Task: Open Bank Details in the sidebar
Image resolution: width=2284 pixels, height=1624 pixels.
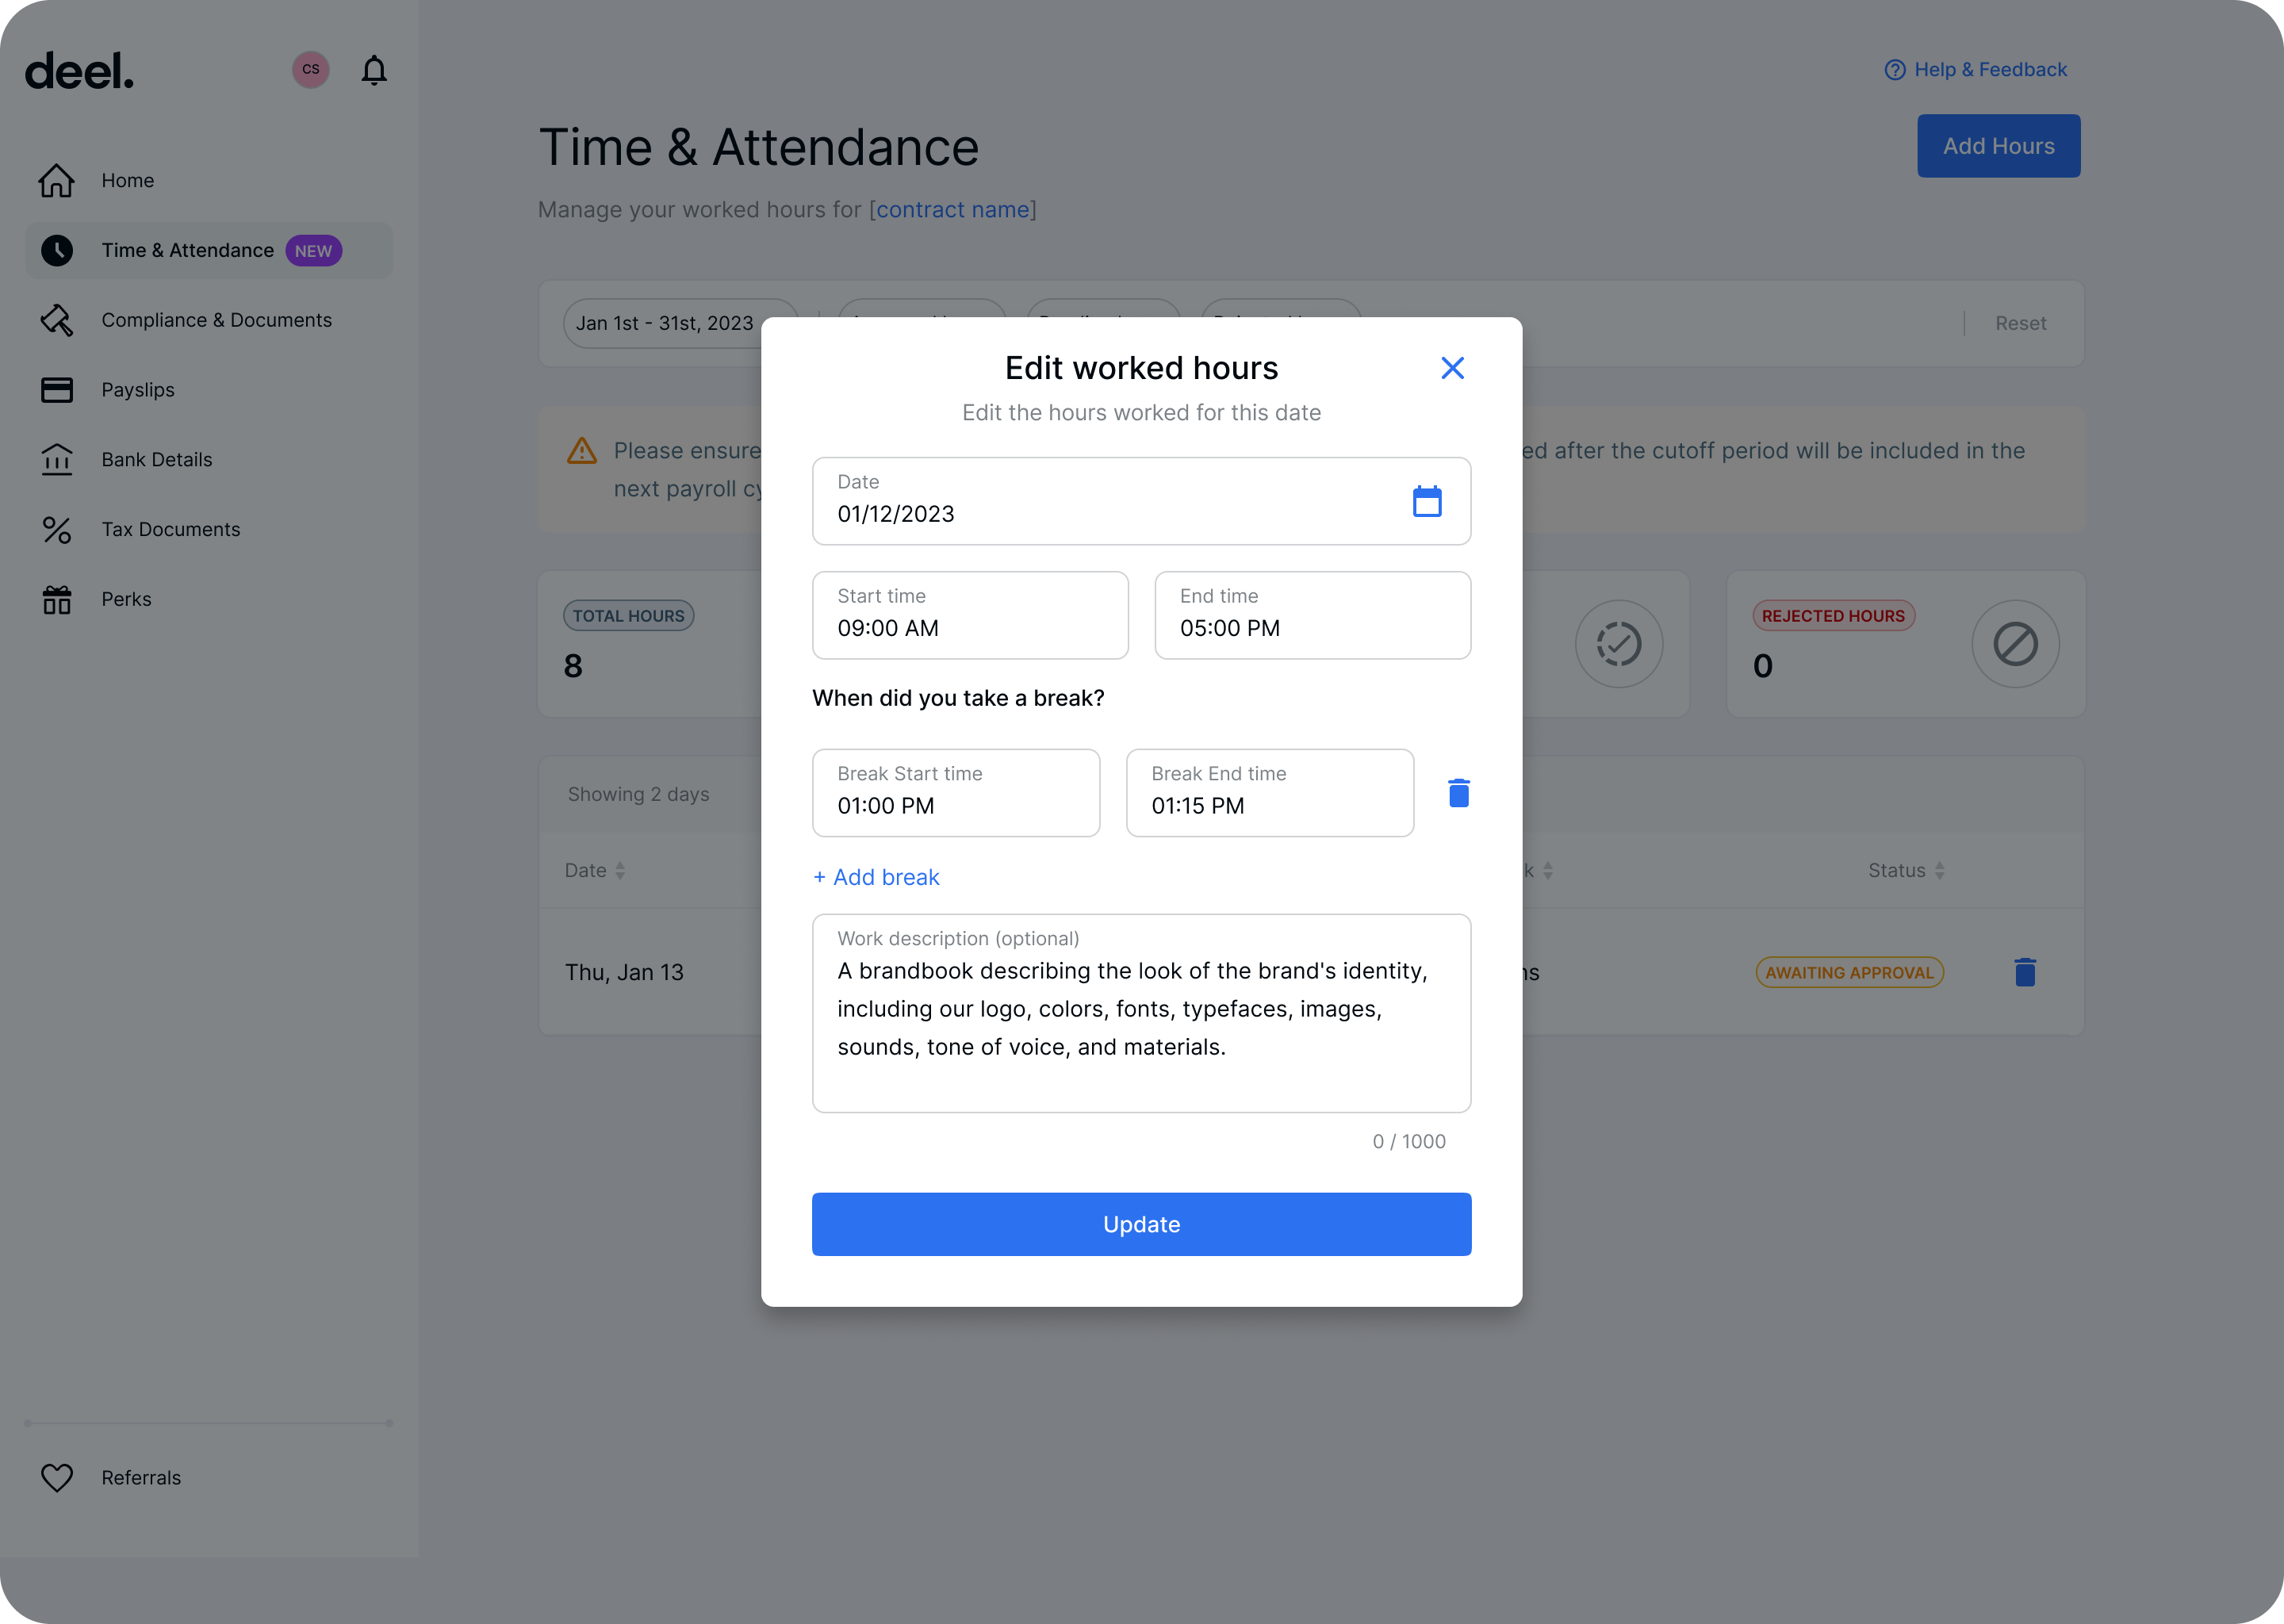Action: point(209,460)
